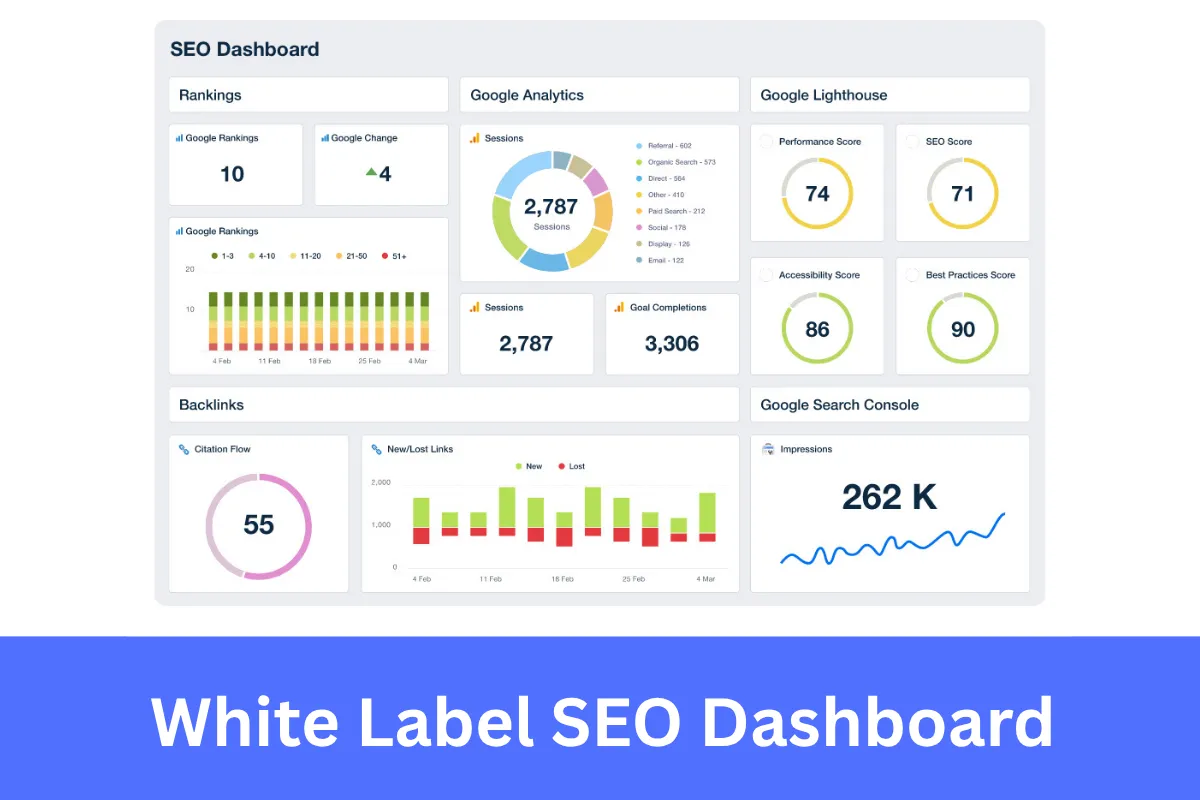Screen dimensions: 1200x800
Task: Select the Other legend entry
Action: coord(660,195)
